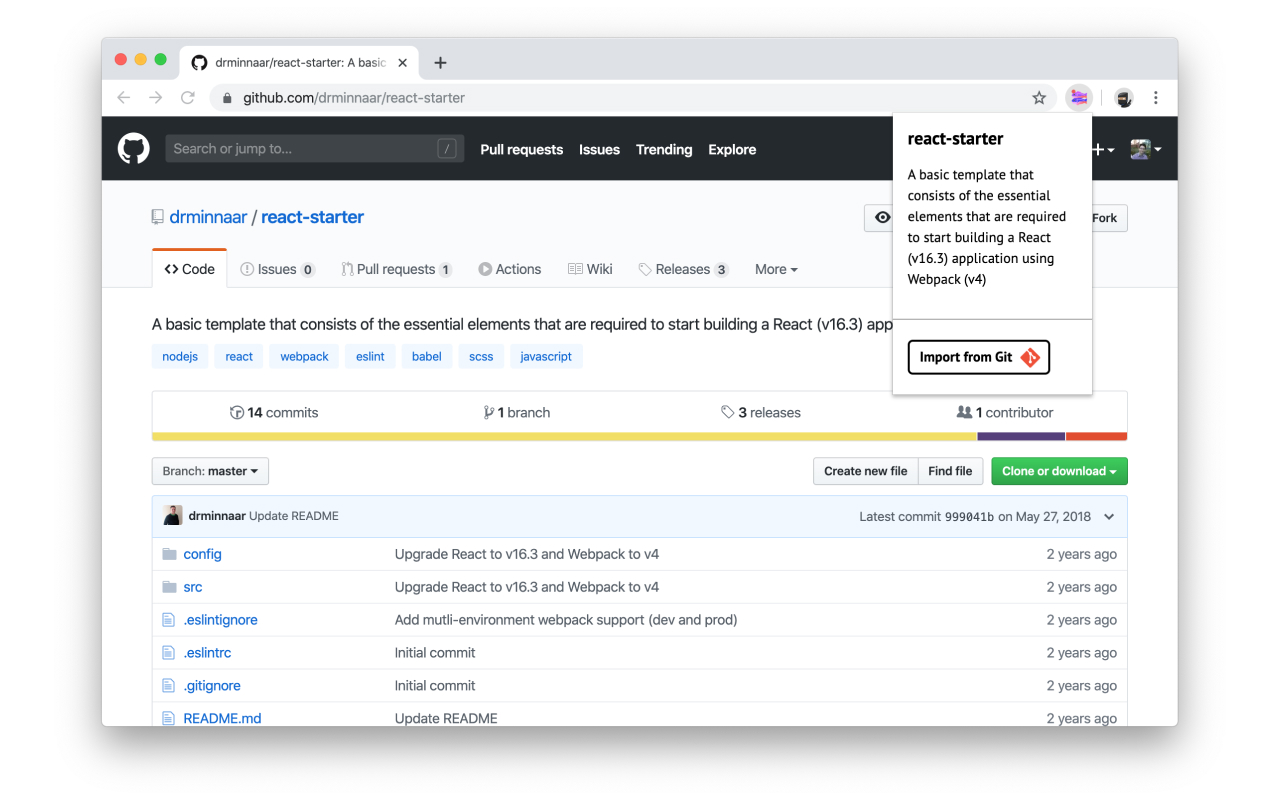The image size is (1280, 800).
Task: Click the GitHub Octocat logo
Action: click(x=133, y=149)
